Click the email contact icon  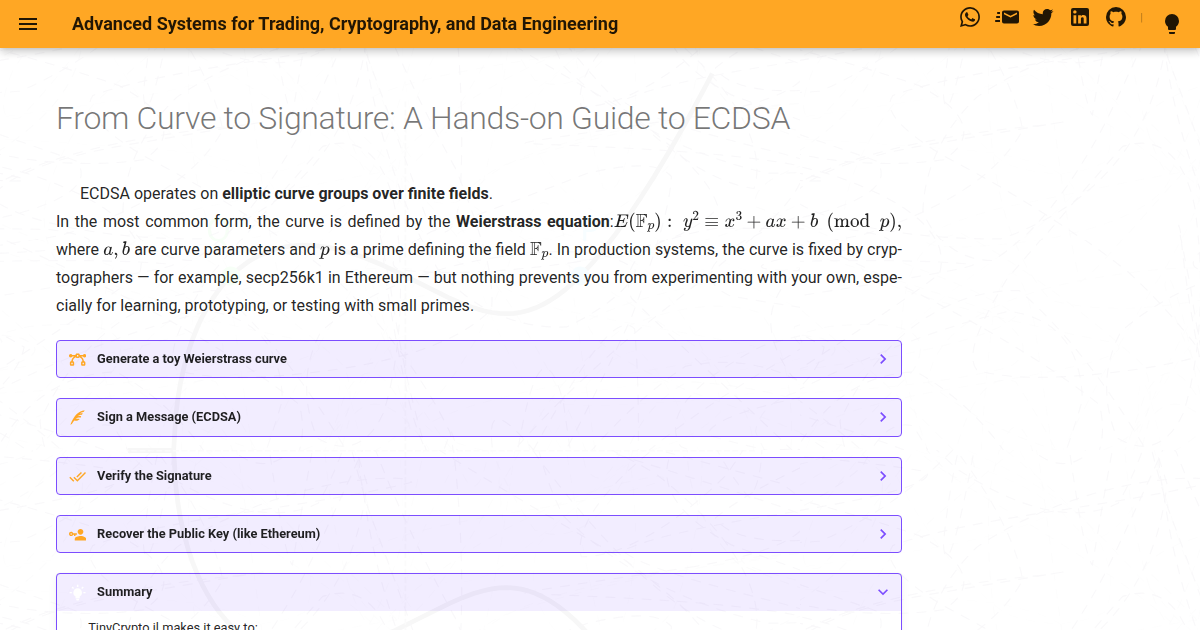[x=1007, y=17]
